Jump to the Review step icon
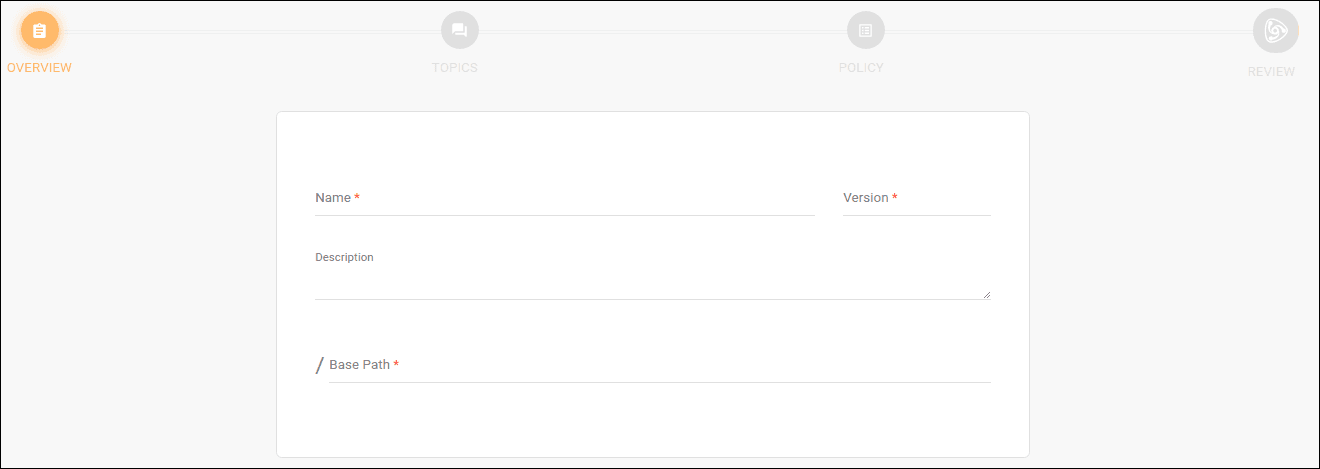 click(1275, 31)
